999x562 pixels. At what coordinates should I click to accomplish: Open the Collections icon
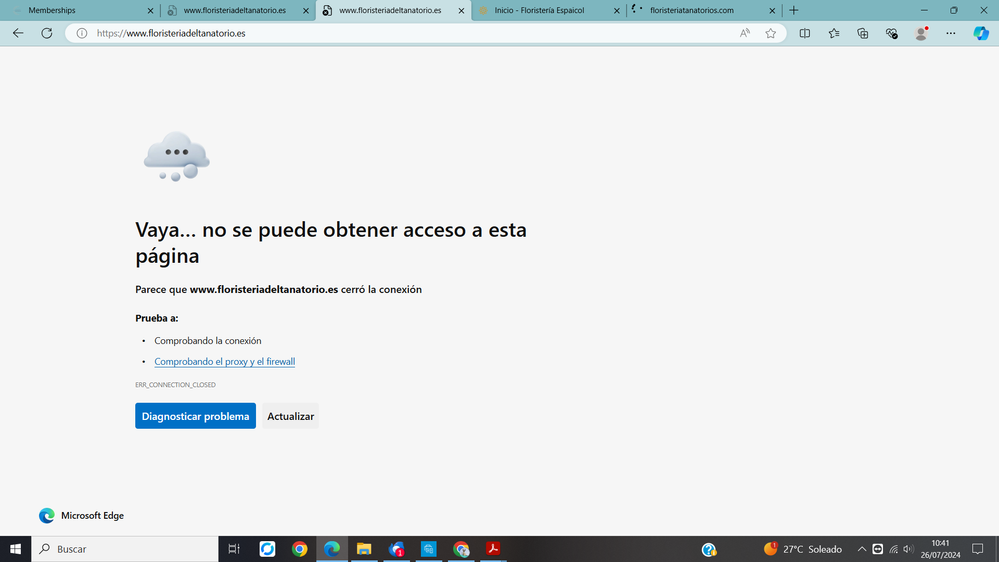(x=863, y=33)
